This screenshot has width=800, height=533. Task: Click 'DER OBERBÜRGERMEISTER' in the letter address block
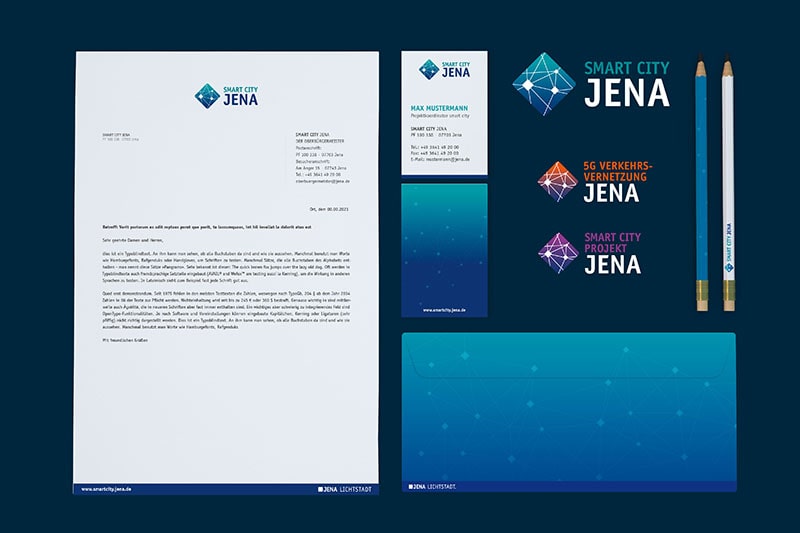coord(320,141)
